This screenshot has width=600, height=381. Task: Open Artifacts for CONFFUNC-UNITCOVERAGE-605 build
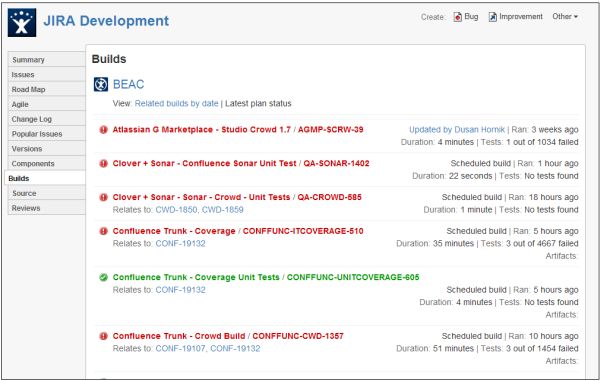561,314
